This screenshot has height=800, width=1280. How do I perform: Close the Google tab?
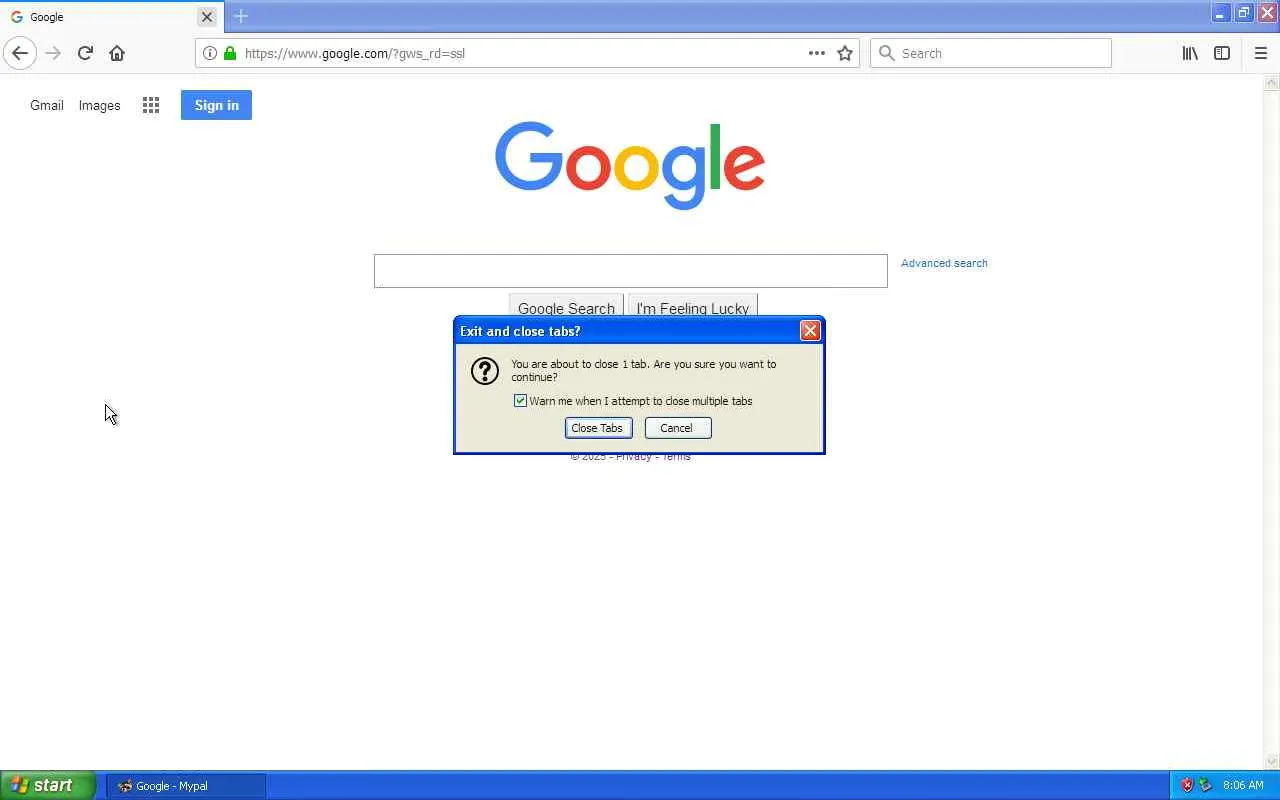(x=207, y=17)
